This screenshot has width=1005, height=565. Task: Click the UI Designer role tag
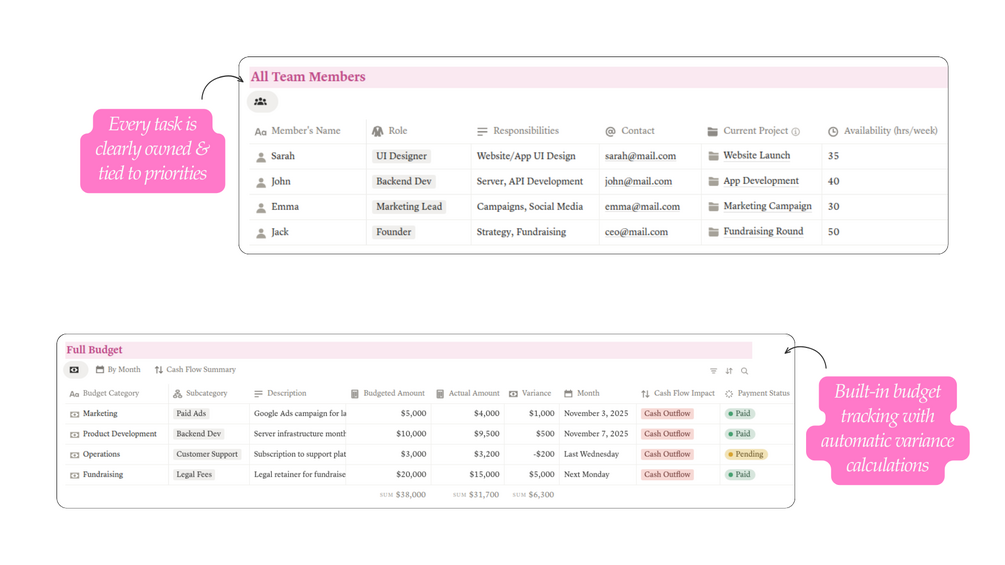401,156
